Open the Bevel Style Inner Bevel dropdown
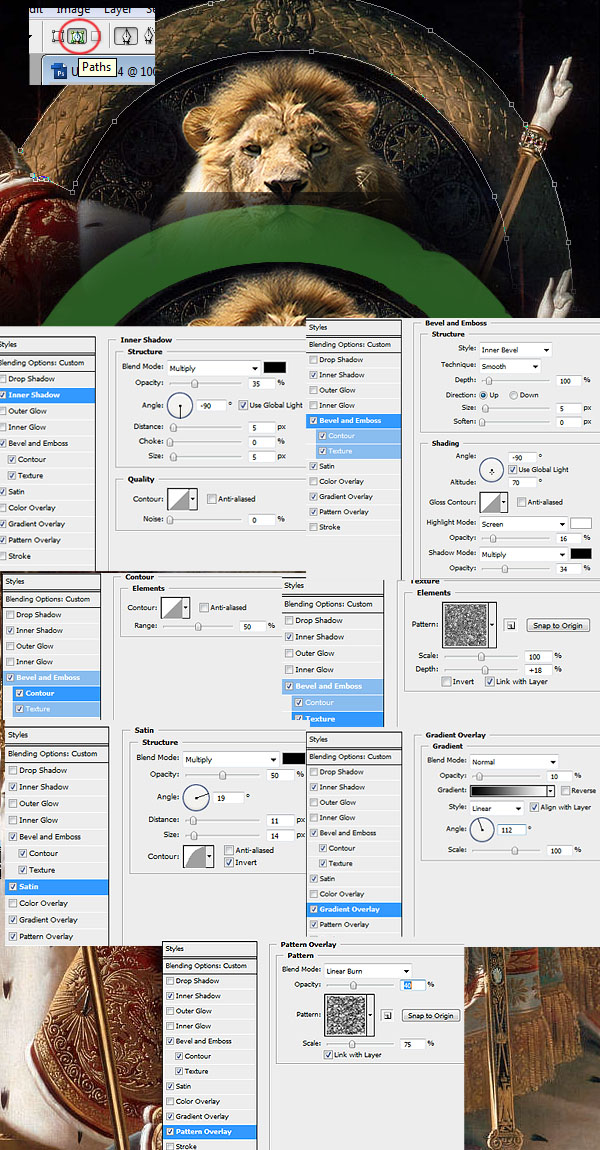The image size is (600, 1150). tap(515, 350)
